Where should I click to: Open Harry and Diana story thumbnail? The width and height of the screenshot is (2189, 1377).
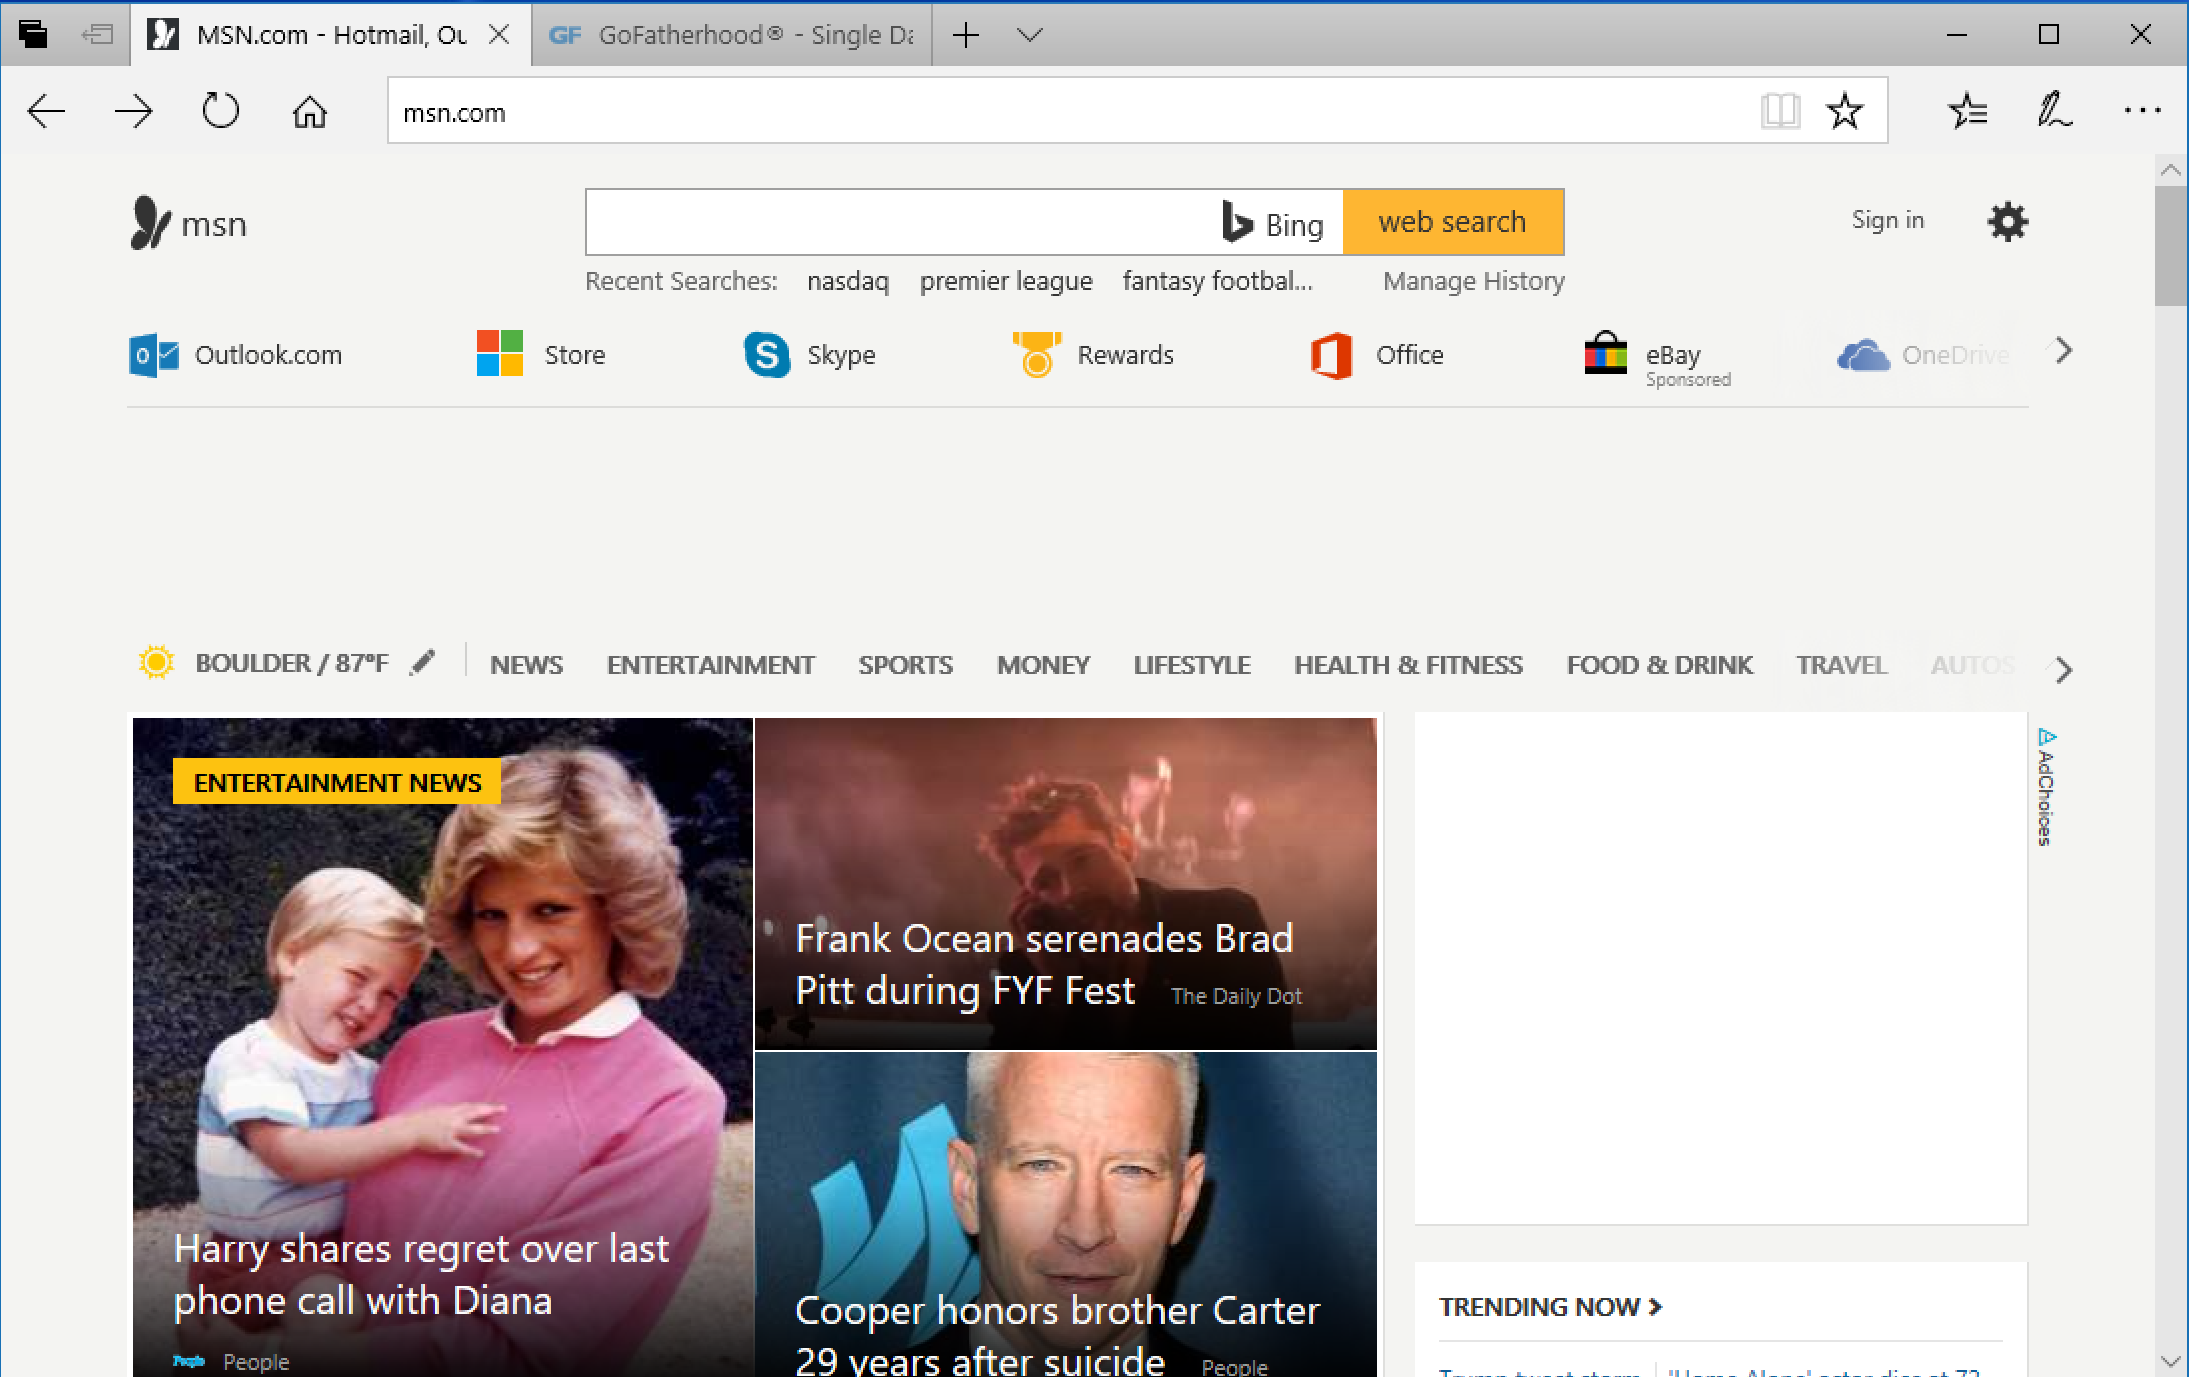point(442,1047)
